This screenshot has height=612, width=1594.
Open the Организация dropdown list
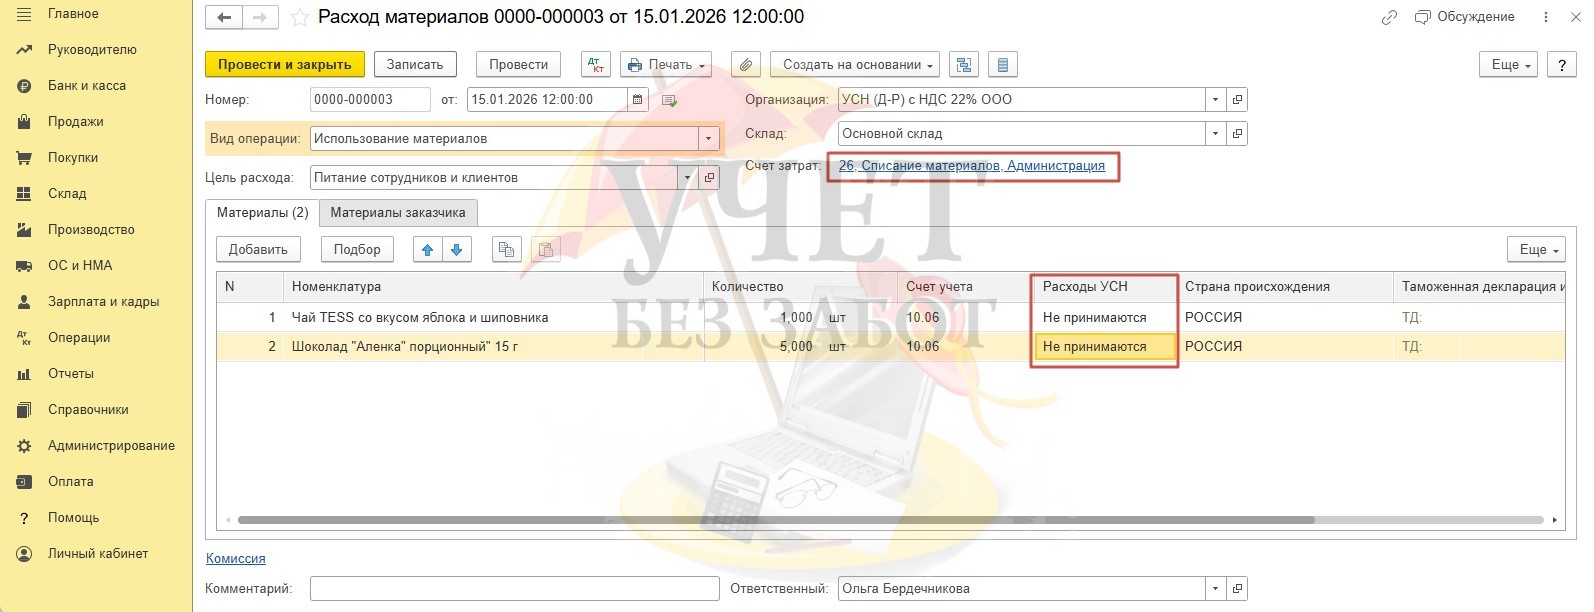(1215, 100)
